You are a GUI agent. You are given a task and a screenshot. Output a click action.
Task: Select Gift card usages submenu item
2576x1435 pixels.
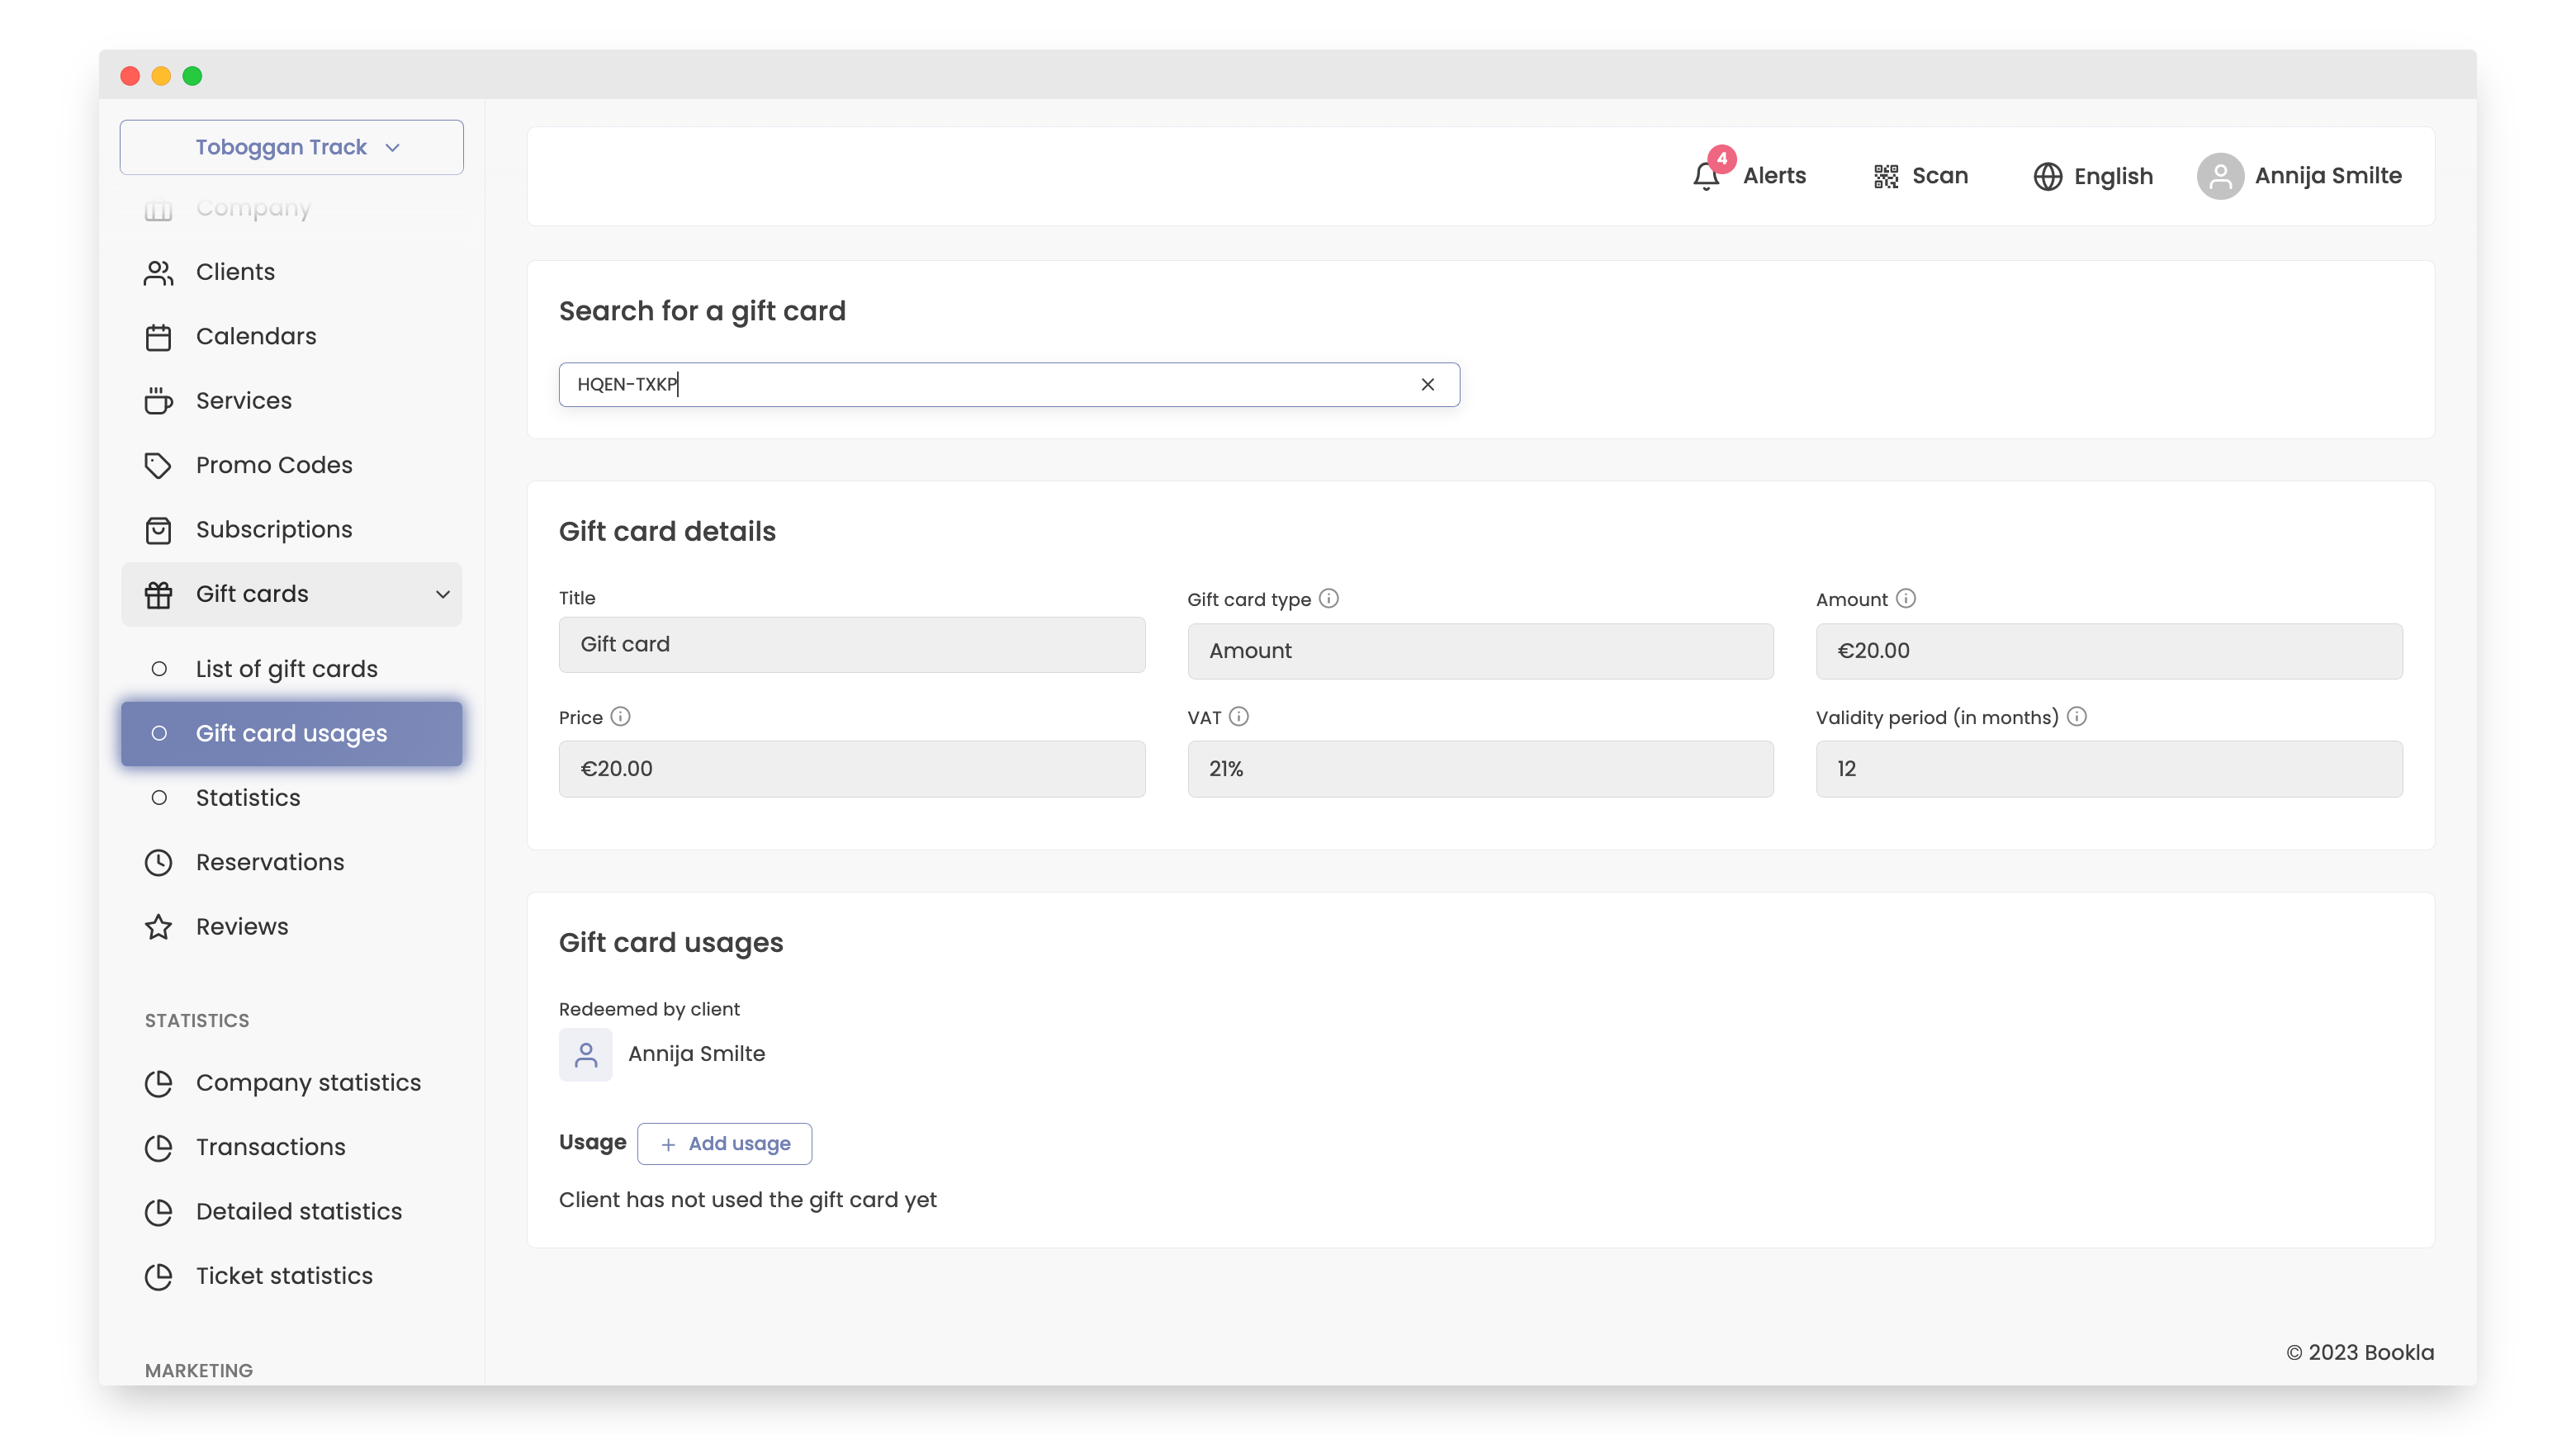click(291, 733)
